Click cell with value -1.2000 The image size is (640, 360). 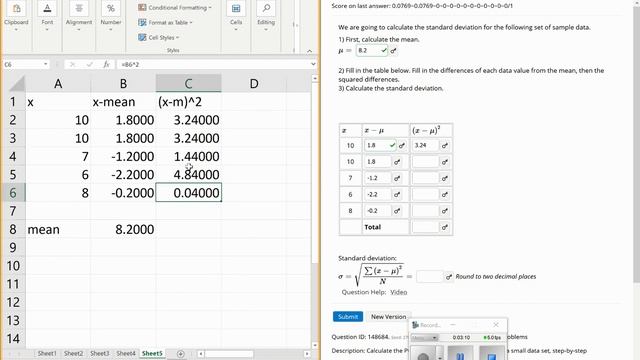(123, 156)
